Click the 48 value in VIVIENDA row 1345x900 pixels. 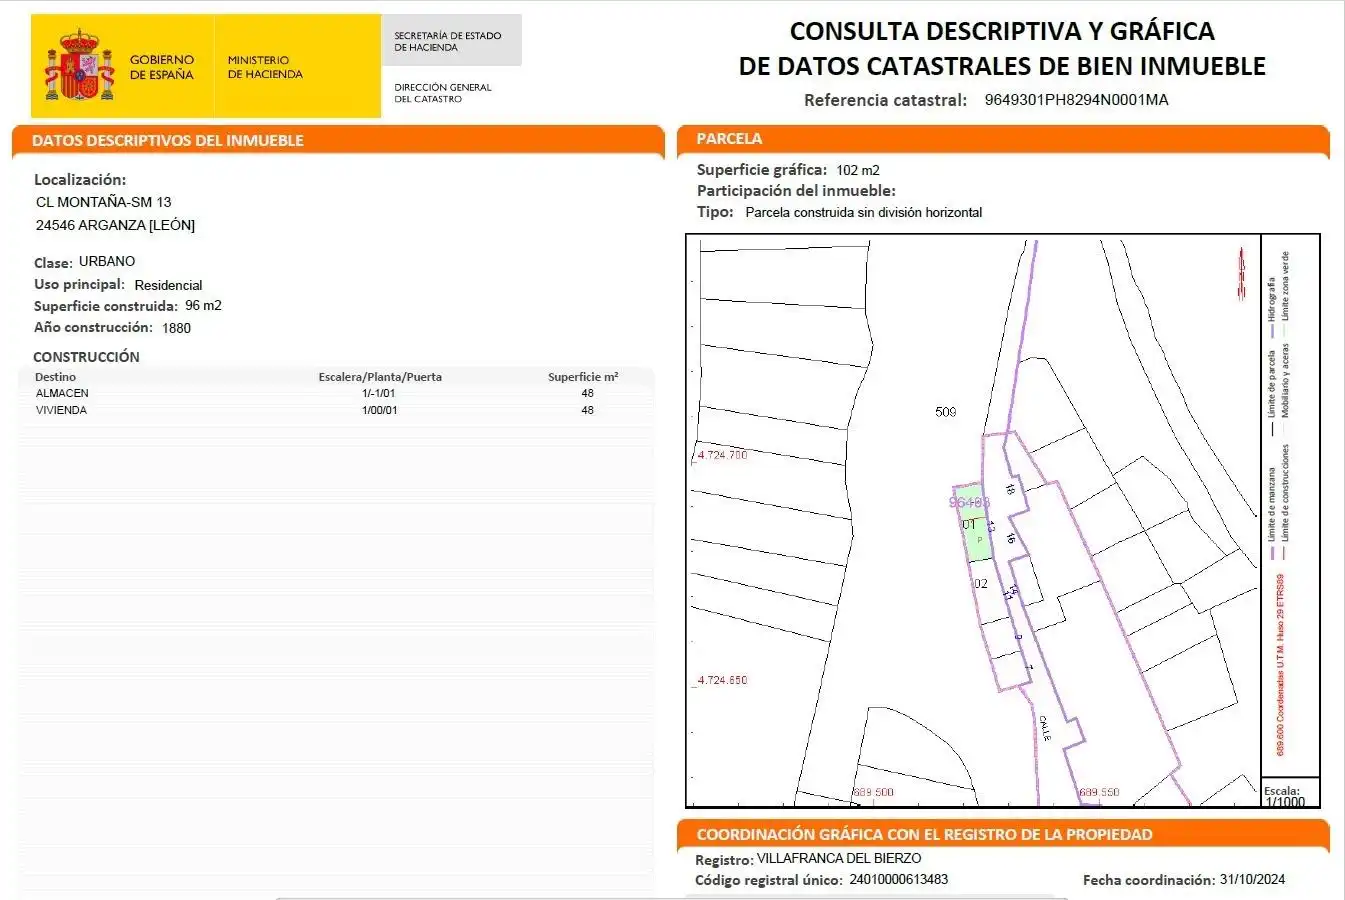tap(587, 410)
